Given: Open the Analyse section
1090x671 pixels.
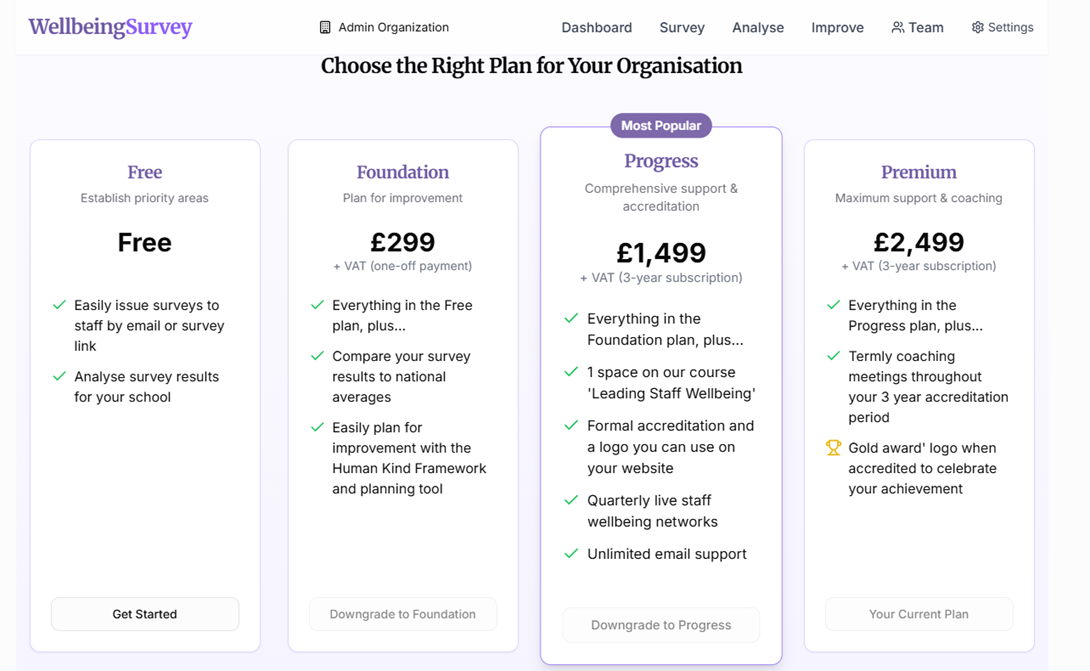Looking at the screenshot, I should (x=758, y=27).
